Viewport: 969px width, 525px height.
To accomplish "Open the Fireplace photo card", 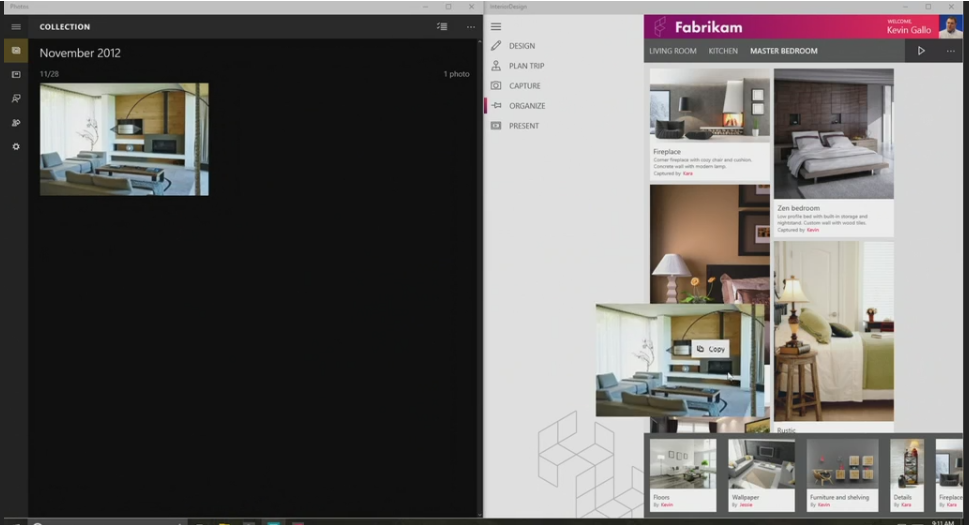I will pyautogui.click(x=709, y=125).
